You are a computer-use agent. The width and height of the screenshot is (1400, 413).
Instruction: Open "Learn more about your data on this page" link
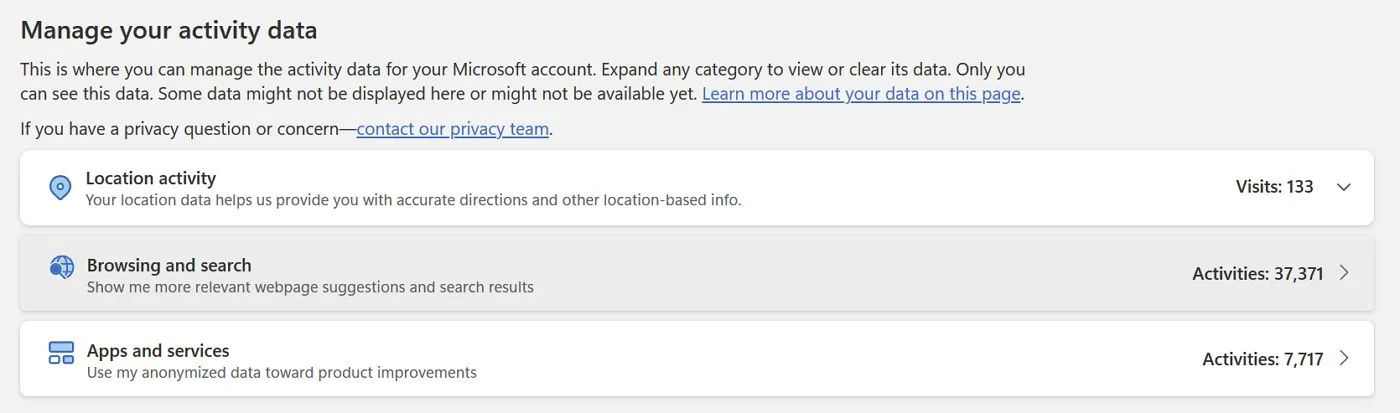[861, 94]
